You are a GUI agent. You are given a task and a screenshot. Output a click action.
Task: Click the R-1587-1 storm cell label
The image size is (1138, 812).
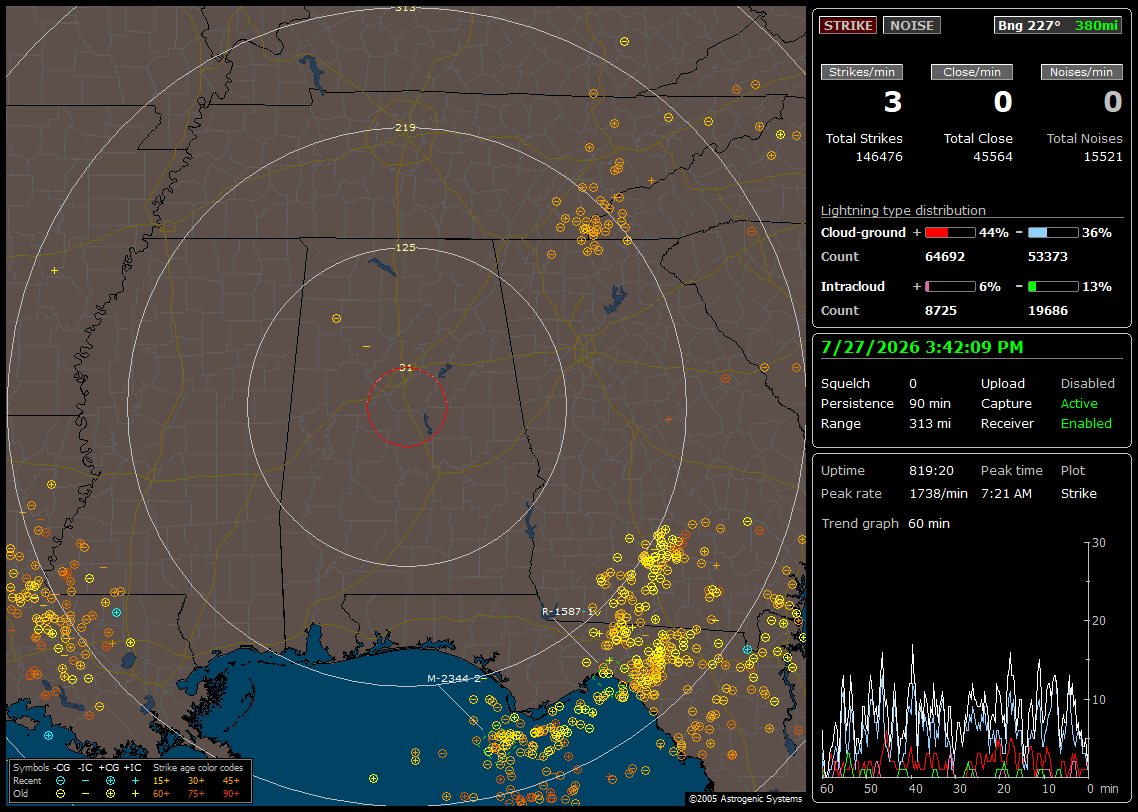point(568,612)
